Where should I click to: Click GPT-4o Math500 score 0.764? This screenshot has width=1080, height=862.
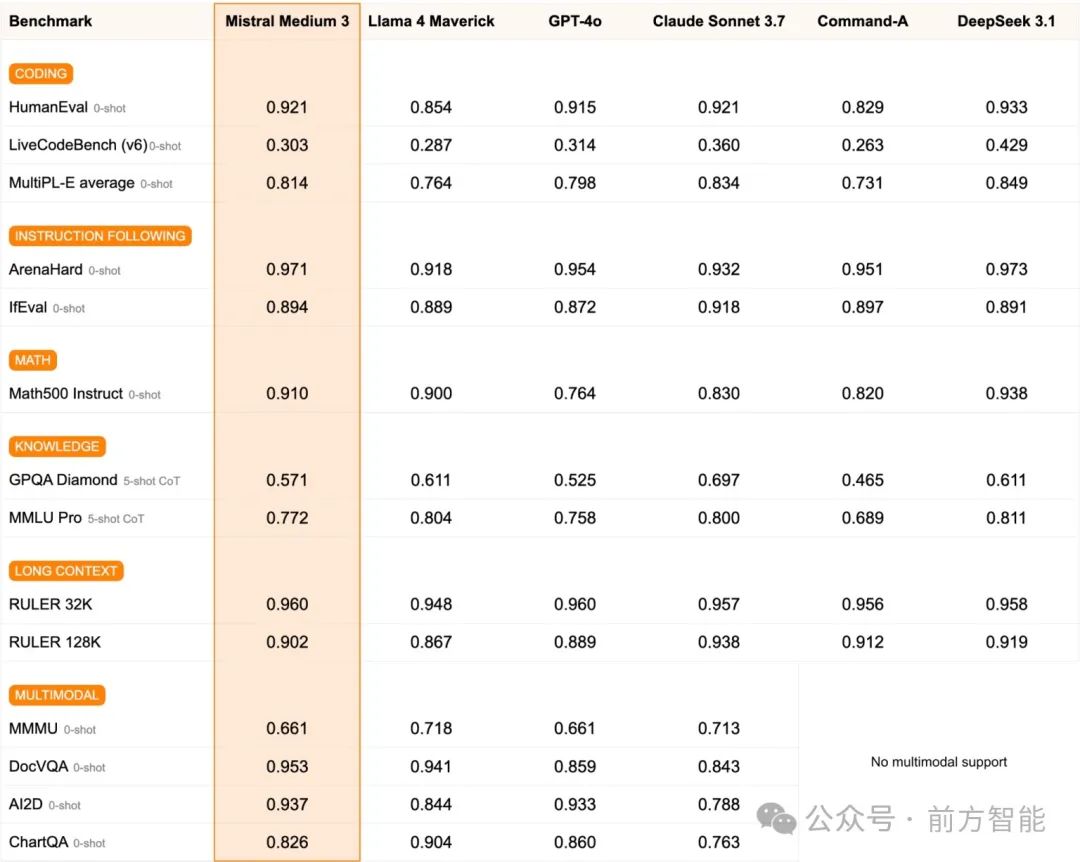point(575,393)
